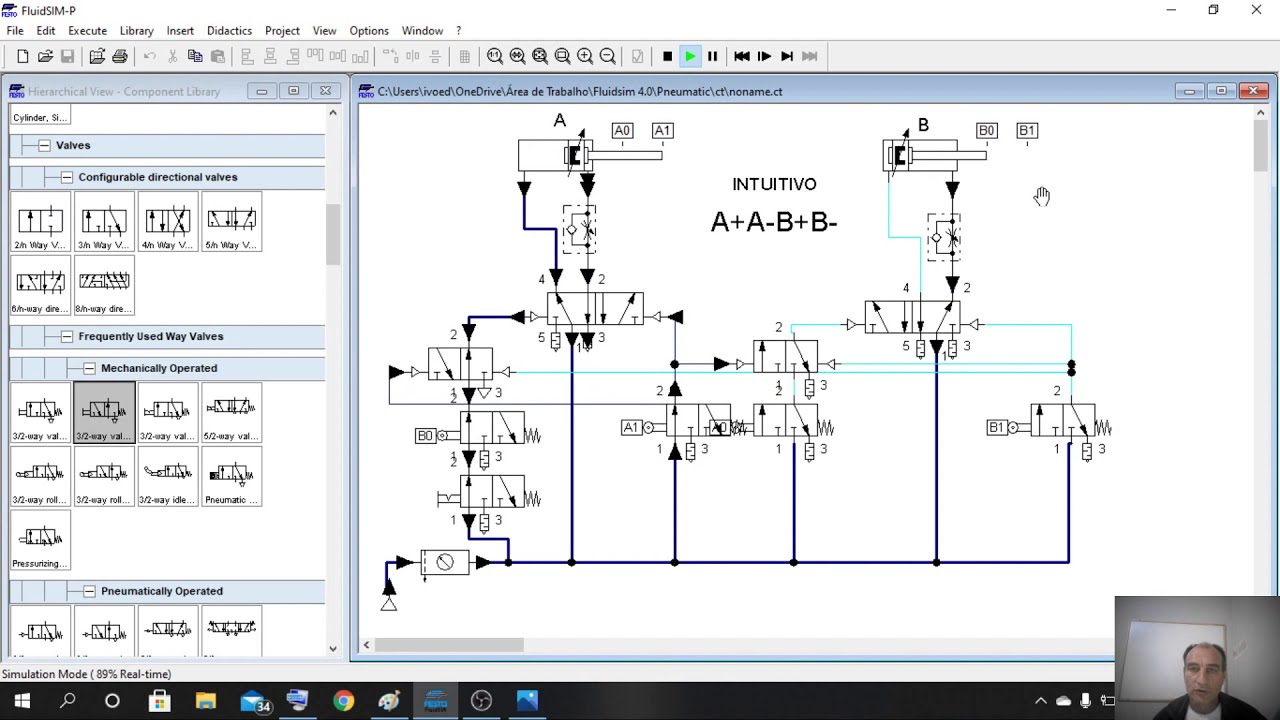Click the green Start simulation button
1280x720 pixels.
point(690,56)
